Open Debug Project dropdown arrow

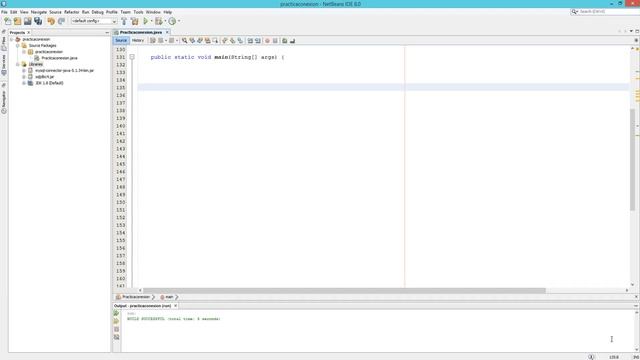[x=165, y=21]
